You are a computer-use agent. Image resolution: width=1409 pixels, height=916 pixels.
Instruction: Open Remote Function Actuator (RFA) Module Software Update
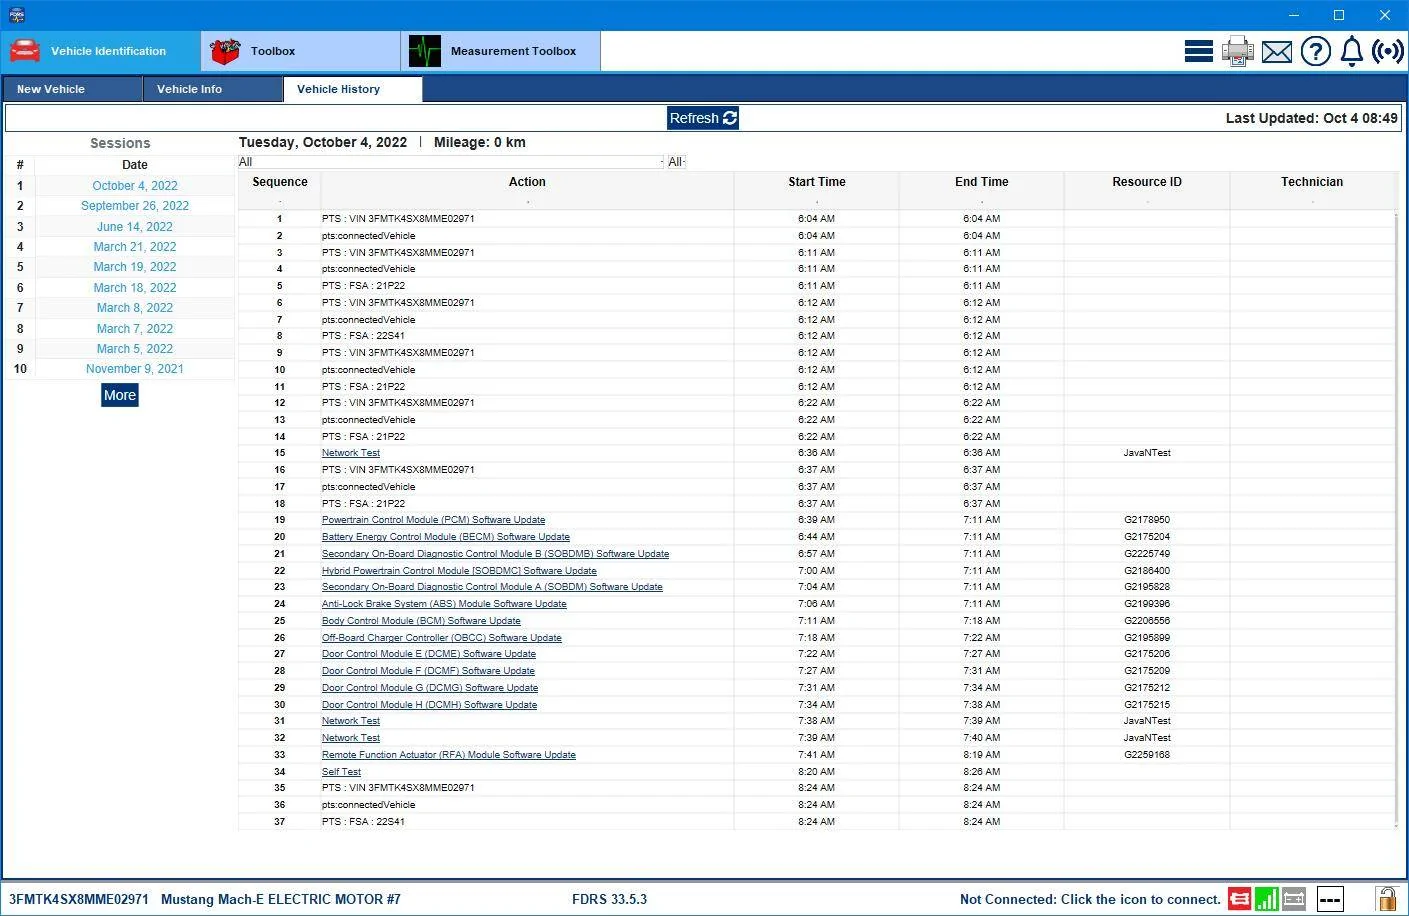pos(449,755)
